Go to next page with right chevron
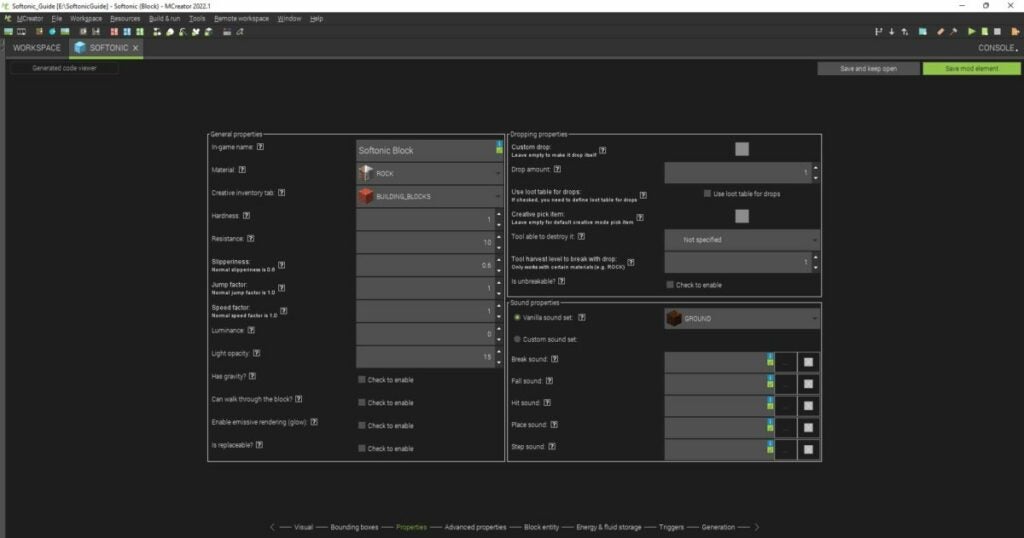 pyautogui.click(x=757, y=527)
